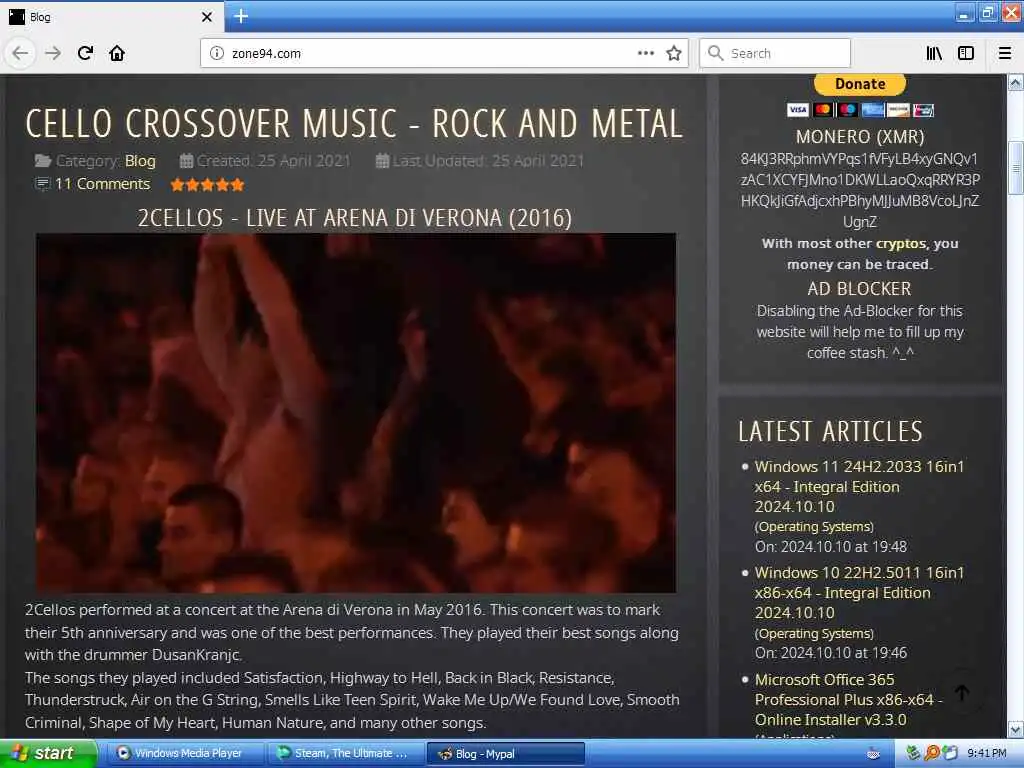This screenshot has height=768, width=1024.
Task: Open the Blog category link
Action: [x=140, y=161]
